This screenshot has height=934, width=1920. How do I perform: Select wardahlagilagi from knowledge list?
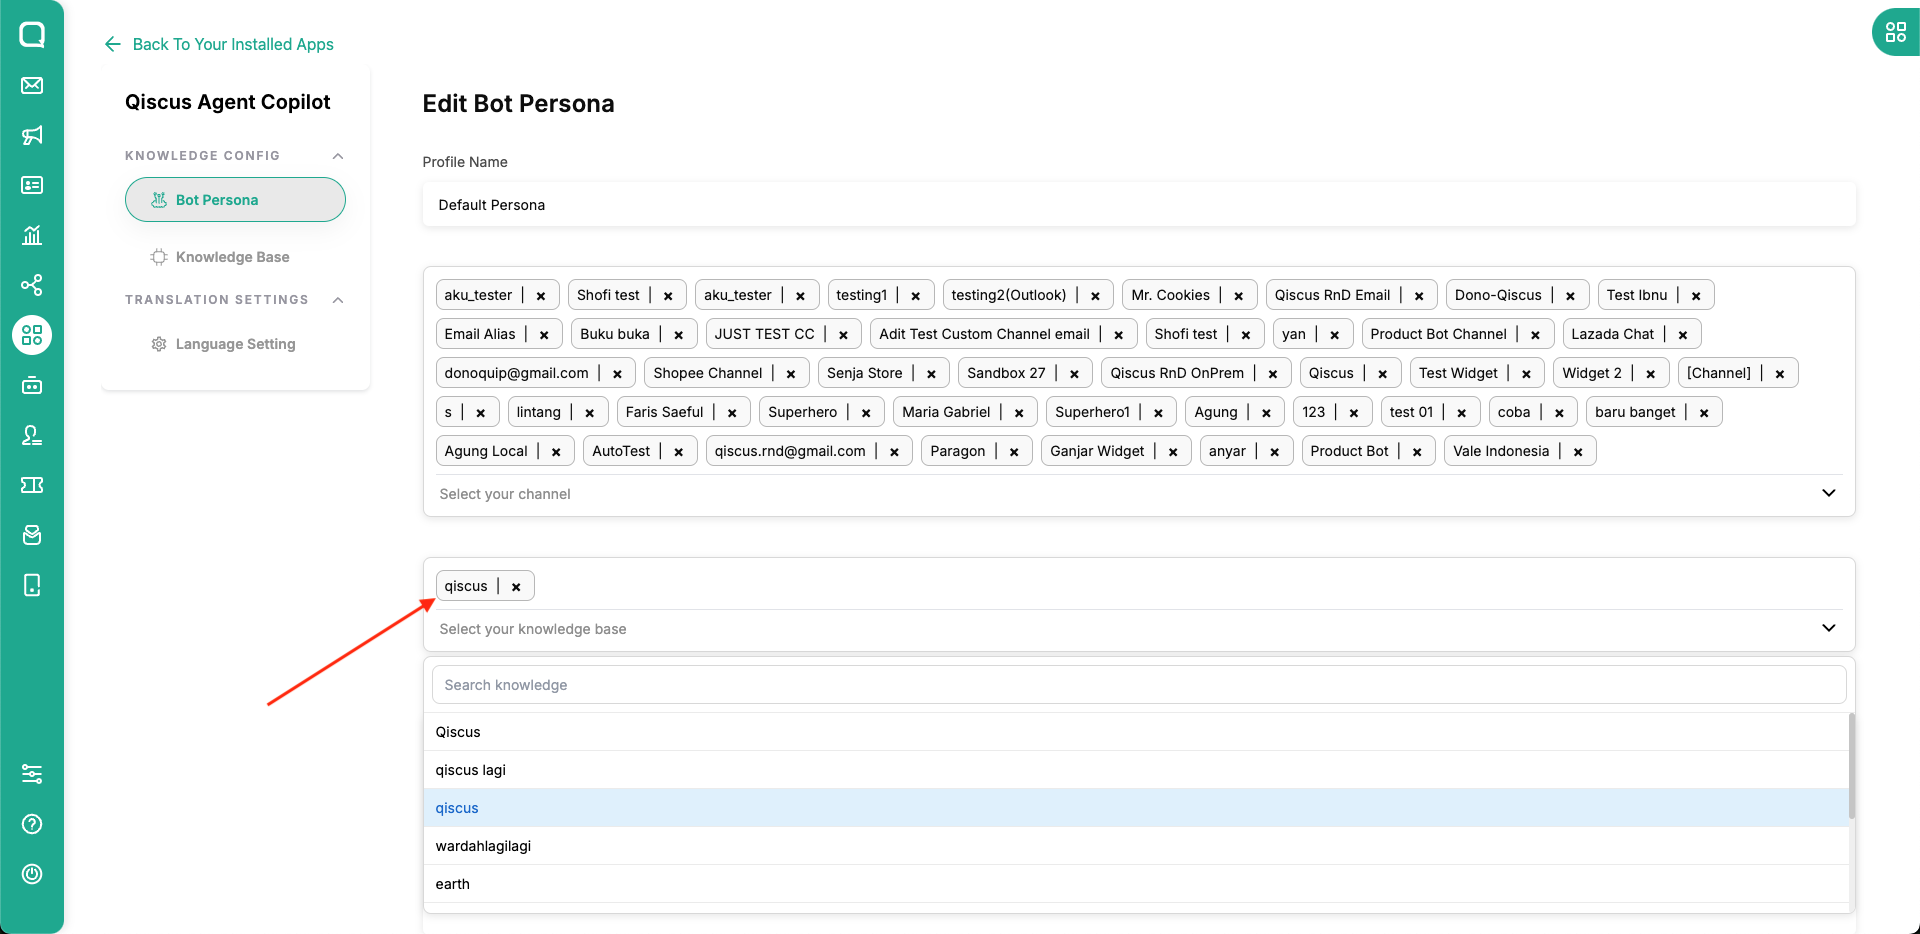pyautogui.click(x=1136, y=846)
